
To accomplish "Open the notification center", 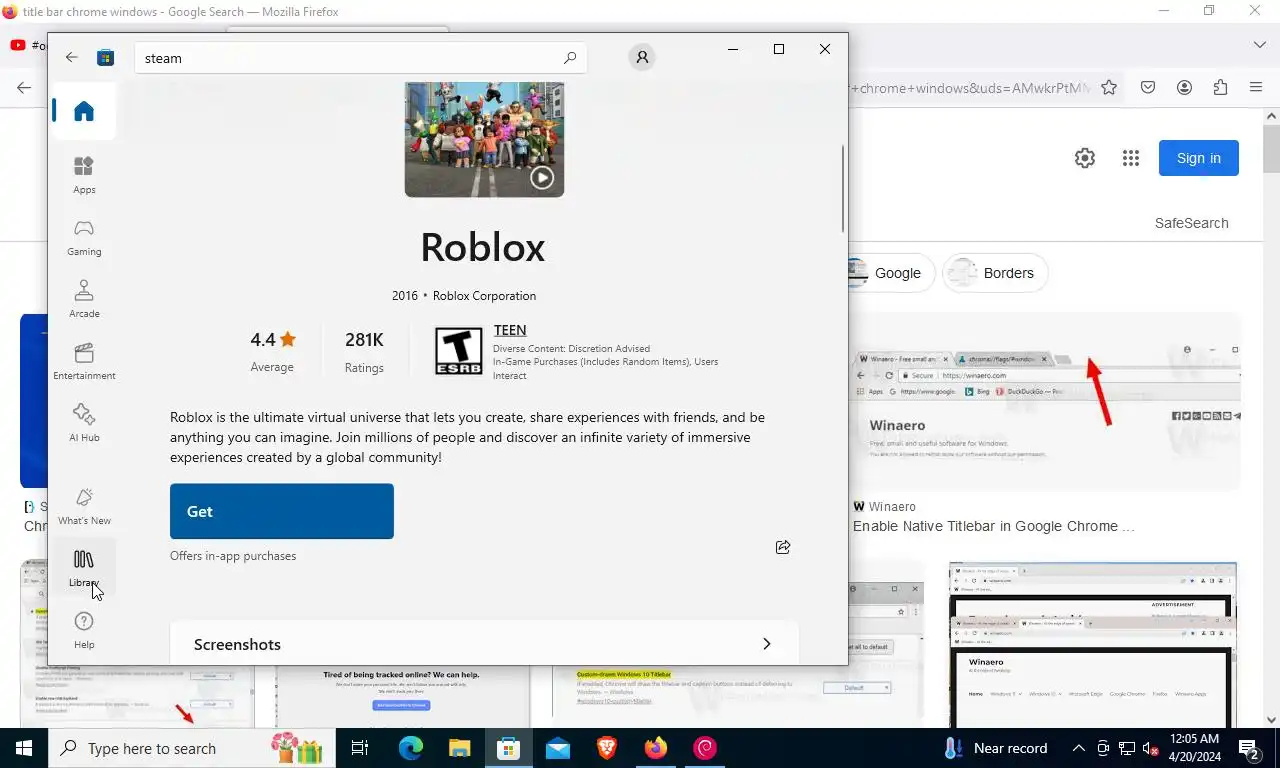I will click(x=1249, y=748).
